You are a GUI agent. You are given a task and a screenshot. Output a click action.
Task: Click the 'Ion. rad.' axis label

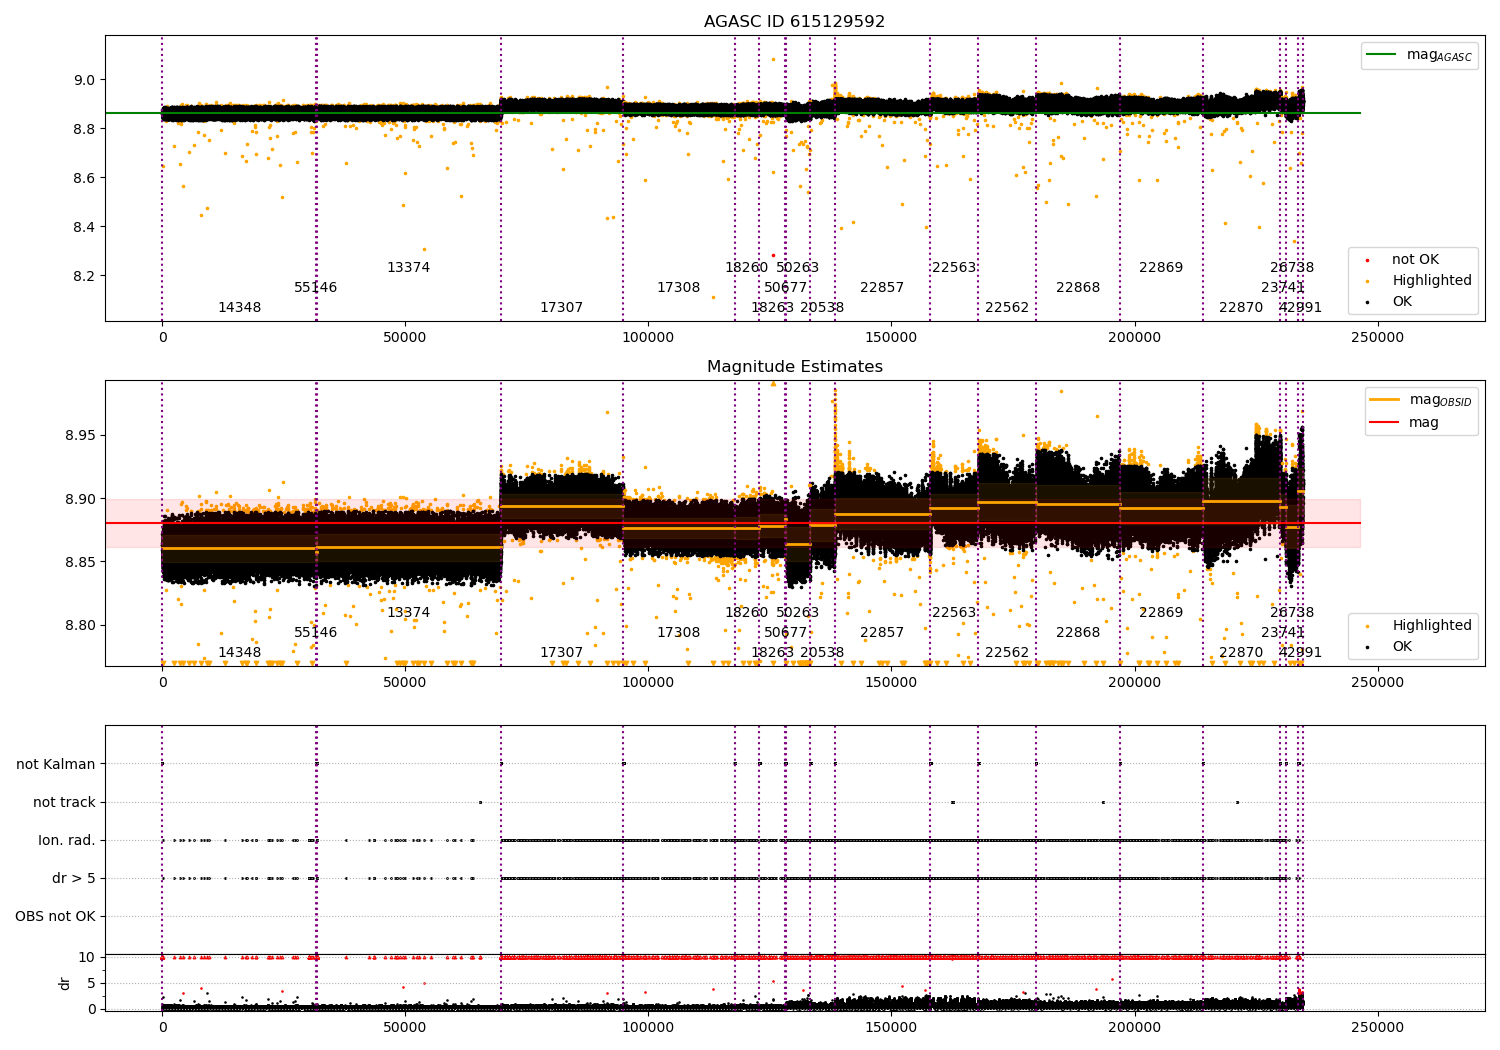tap(67, 841)
